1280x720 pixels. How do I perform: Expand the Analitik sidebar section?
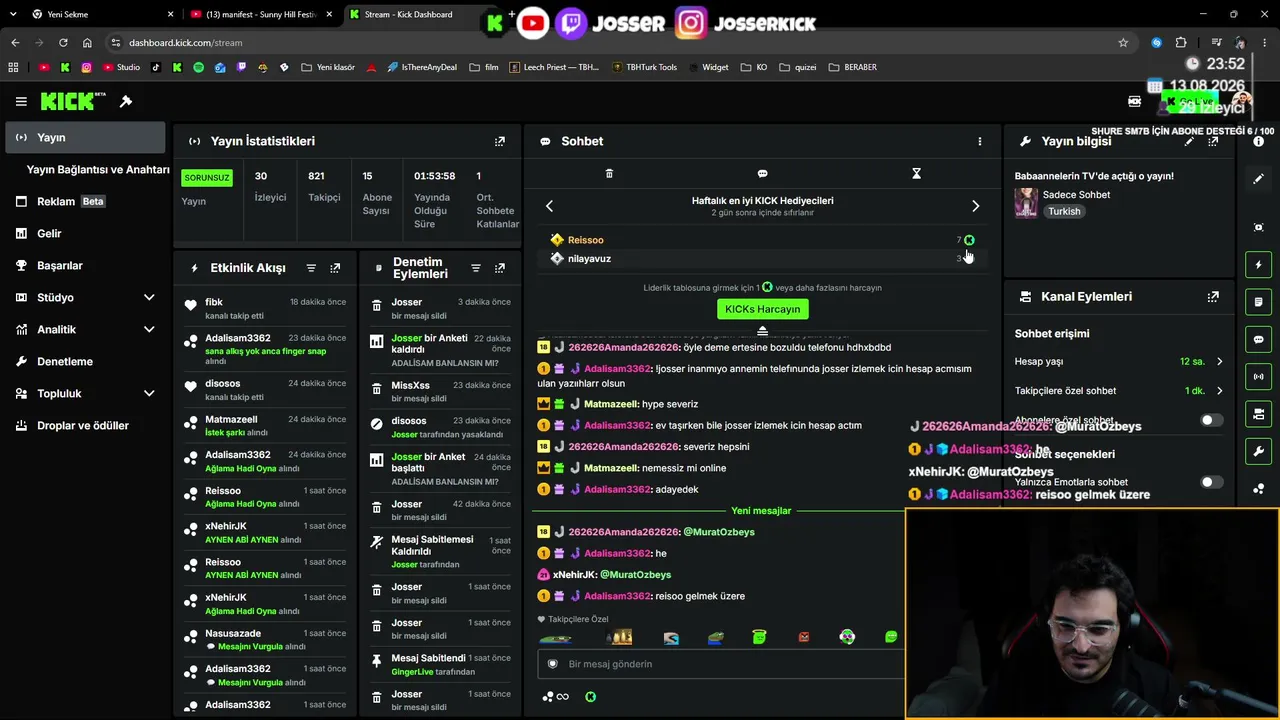pyautogui.click(x=149, y=329)
